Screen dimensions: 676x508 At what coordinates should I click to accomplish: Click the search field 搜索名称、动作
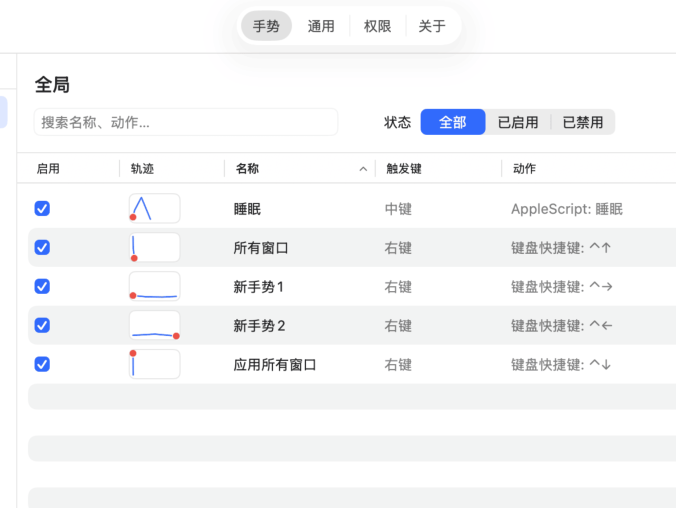(x=186, y=122)
